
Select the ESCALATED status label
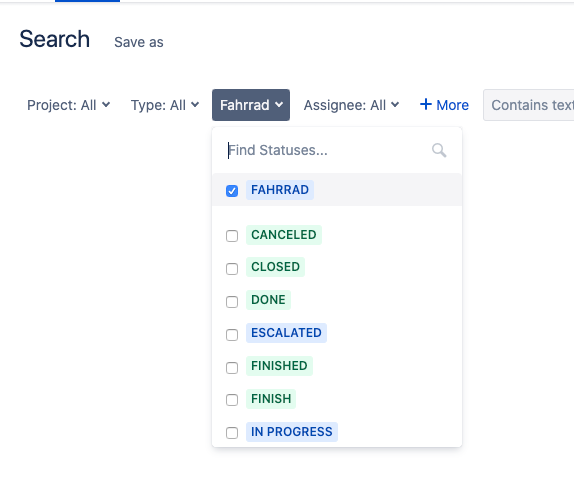pyautogui.click(x=286, y=333)
